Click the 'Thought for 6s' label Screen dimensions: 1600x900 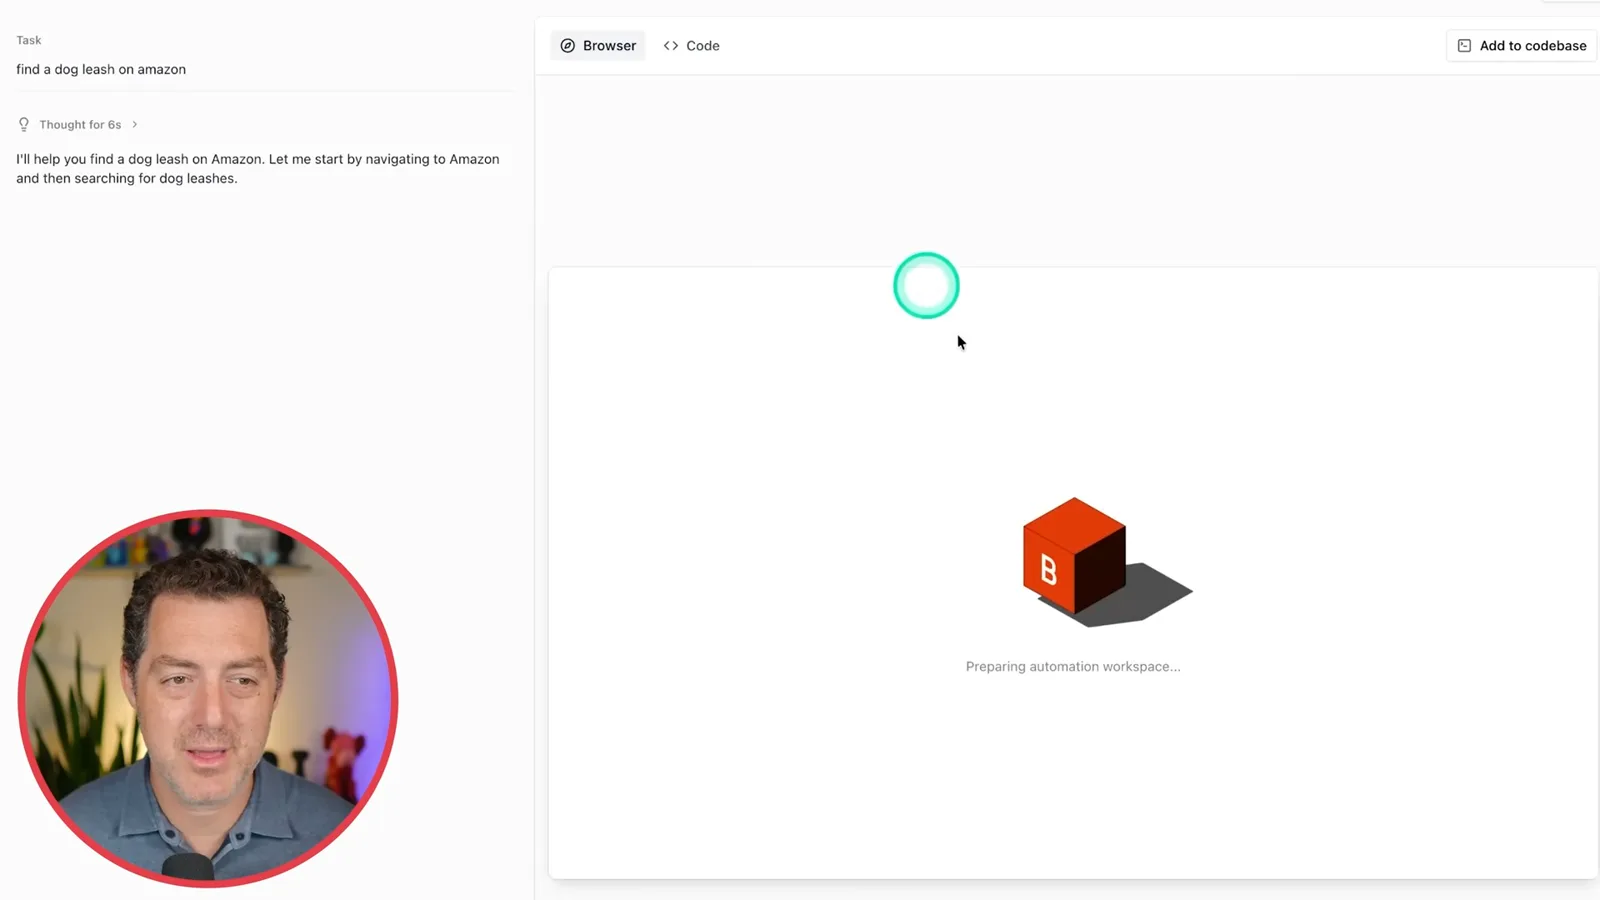click(80, 125)
